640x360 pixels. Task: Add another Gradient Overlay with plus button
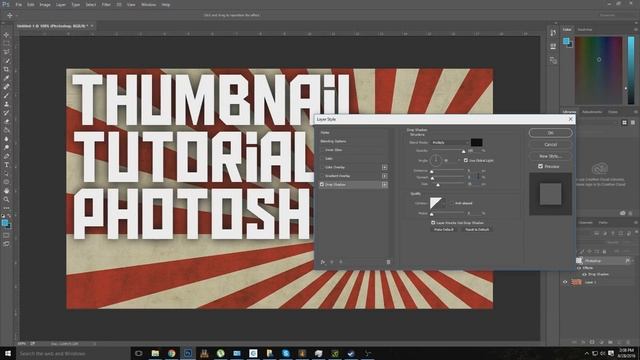point(384,176)
